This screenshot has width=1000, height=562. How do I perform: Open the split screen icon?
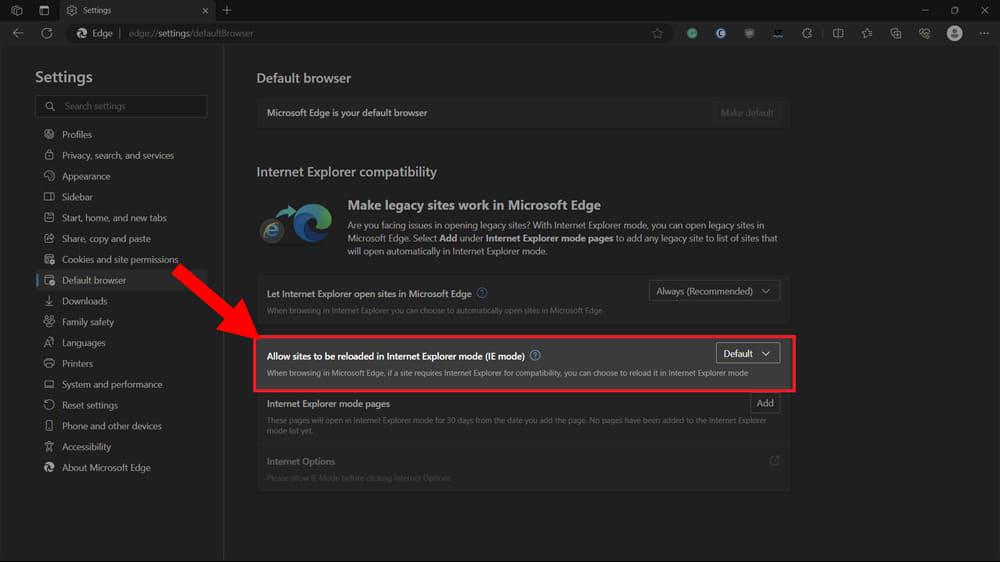(x=838, y=33)
